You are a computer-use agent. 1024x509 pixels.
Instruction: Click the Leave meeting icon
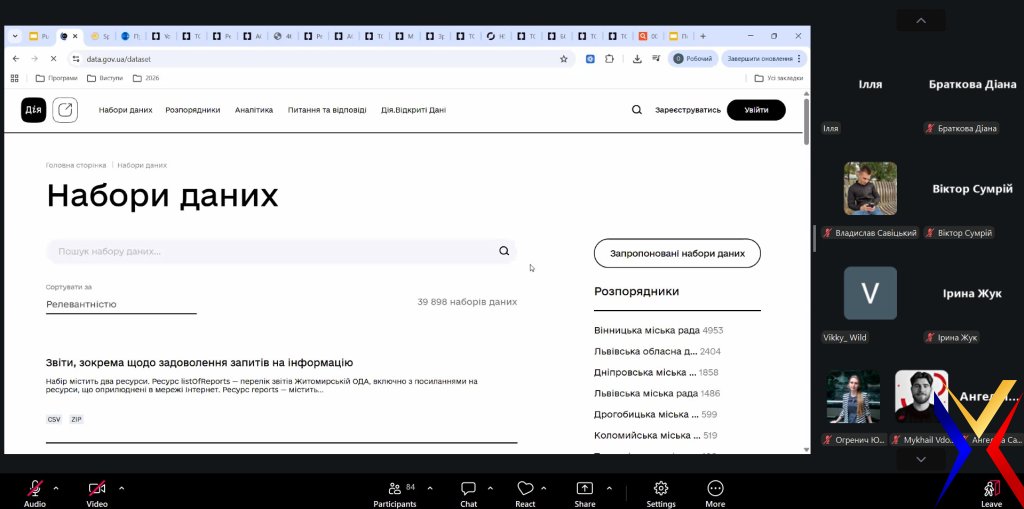(991, 489)
